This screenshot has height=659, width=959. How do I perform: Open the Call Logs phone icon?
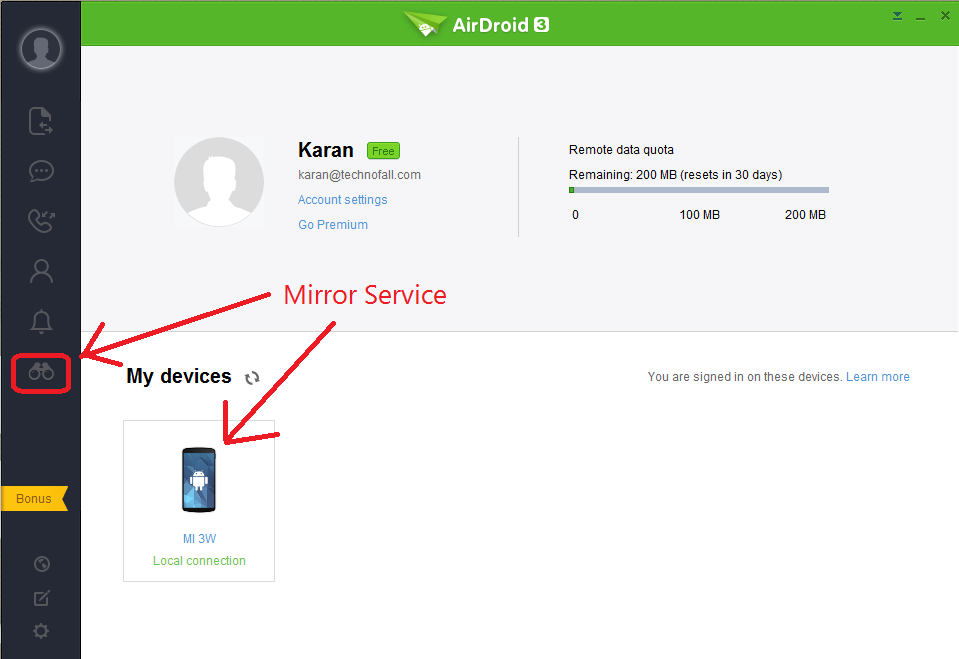(41, 221)
